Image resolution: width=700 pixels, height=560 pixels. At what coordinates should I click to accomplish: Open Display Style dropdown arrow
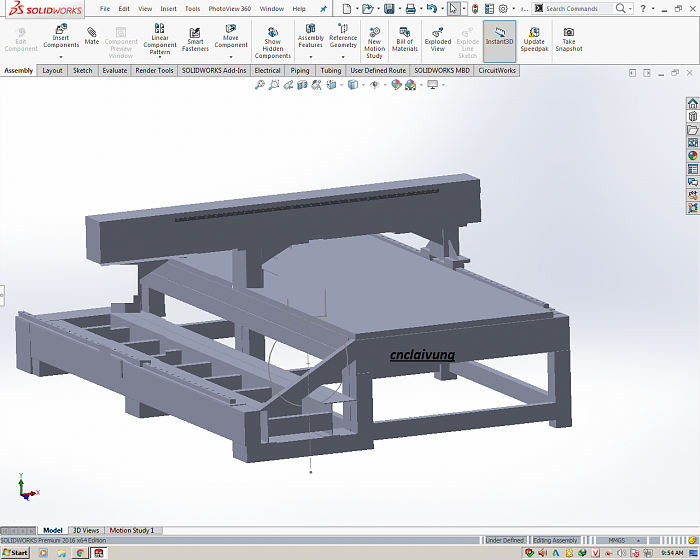click(363, 85)
